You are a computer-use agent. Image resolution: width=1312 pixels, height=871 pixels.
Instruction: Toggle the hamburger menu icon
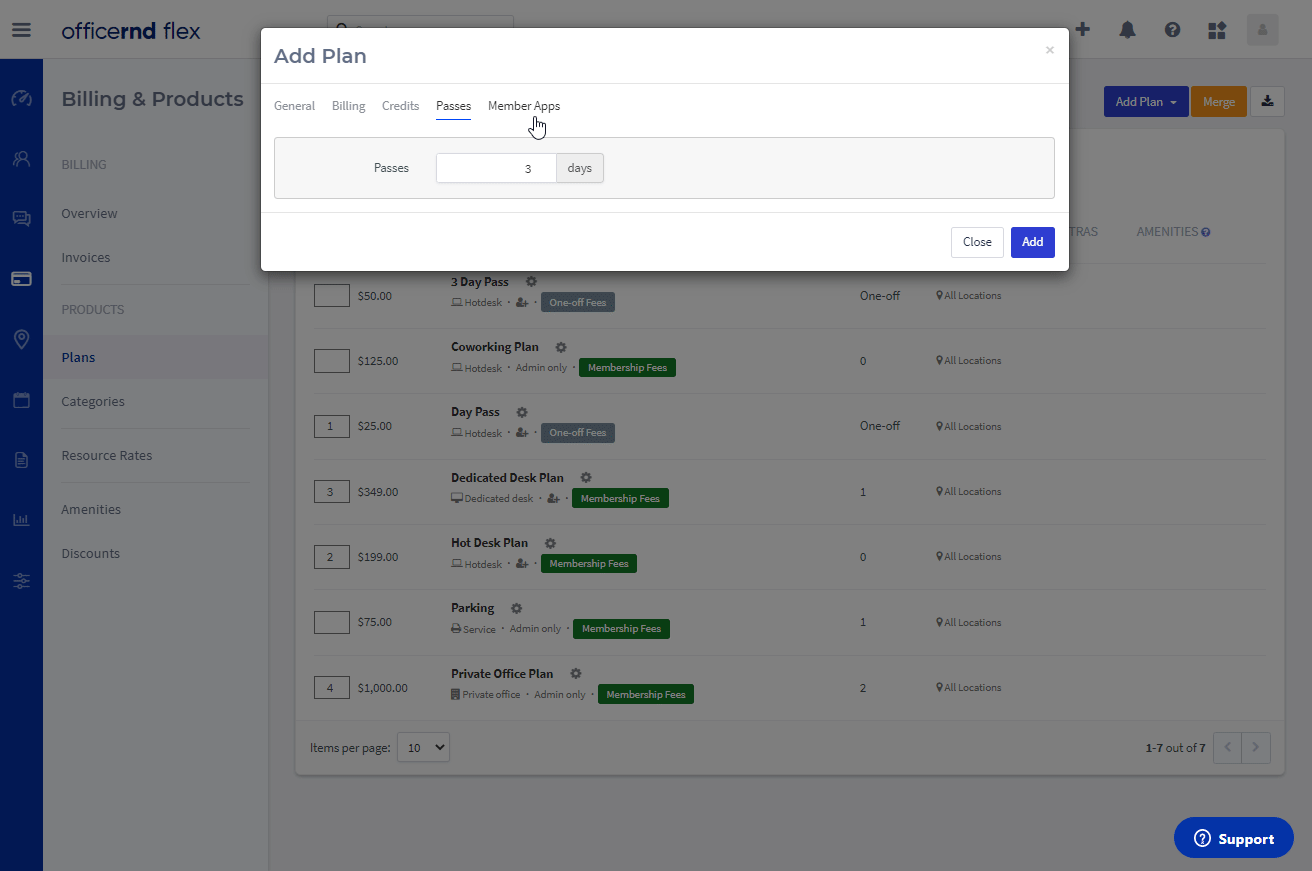tap(21, 30)
